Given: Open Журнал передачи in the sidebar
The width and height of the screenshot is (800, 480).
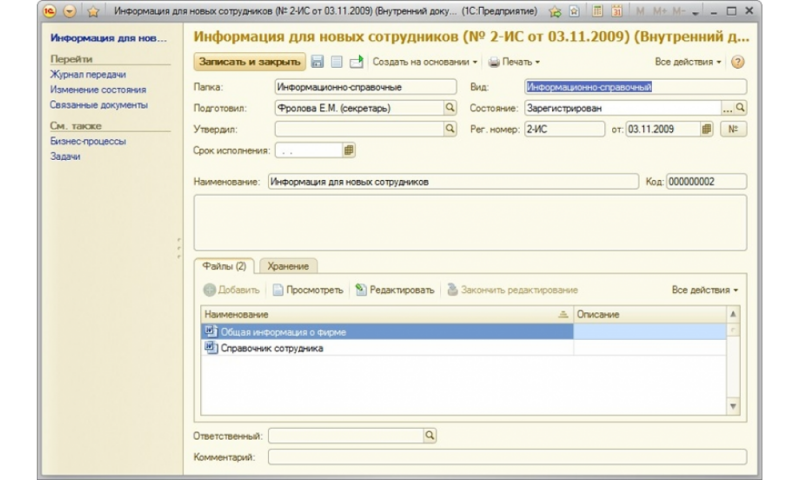Looking at the screenshot, I should 88,75.
